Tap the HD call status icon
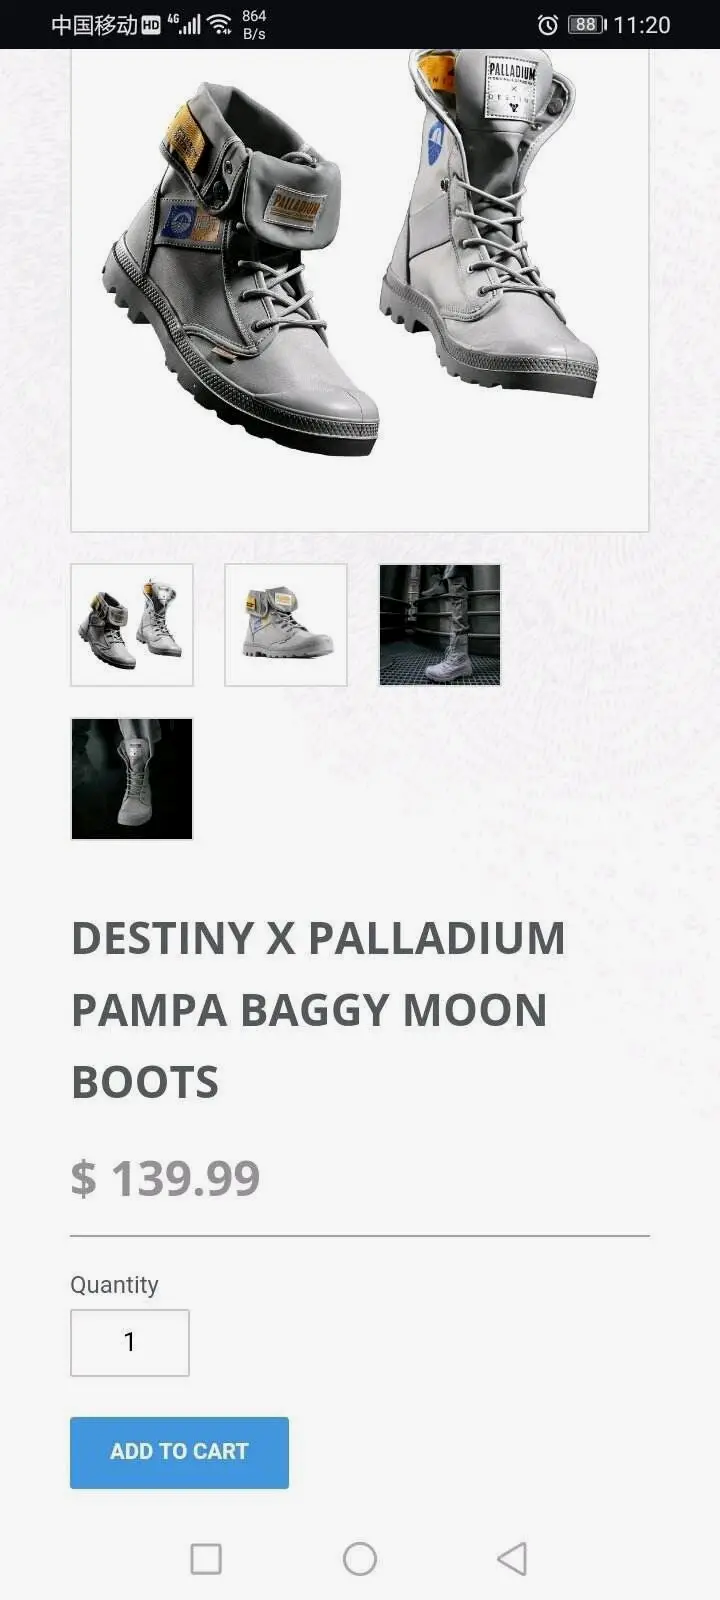The height and width of the screenshot is (1600, 720). (151, 25)
